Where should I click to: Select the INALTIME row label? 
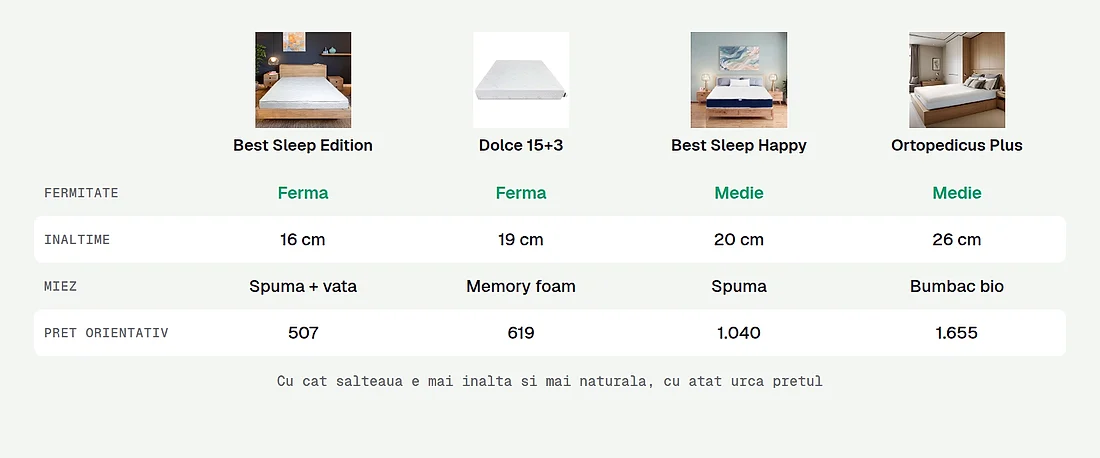tap(77, 240)
